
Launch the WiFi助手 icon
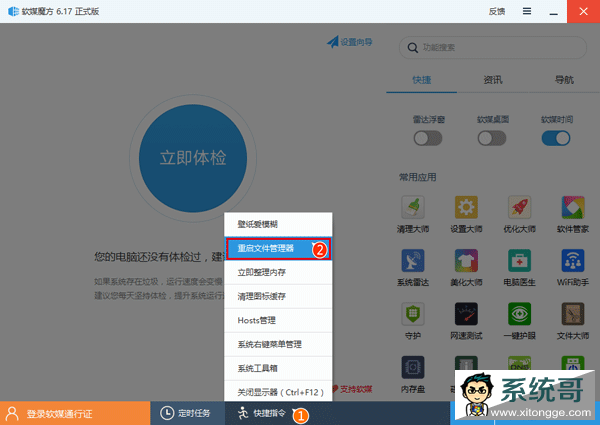tap(573, 261)
